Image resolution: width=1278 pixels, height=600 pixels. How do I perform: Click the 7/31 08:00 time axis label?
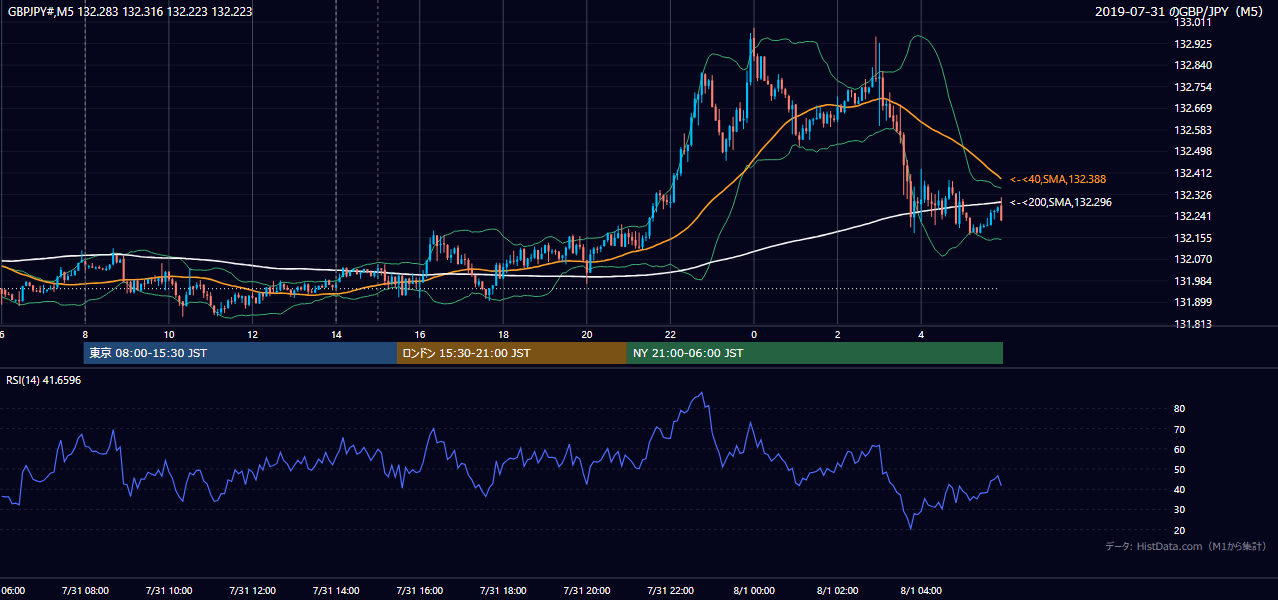coord(85,591)
